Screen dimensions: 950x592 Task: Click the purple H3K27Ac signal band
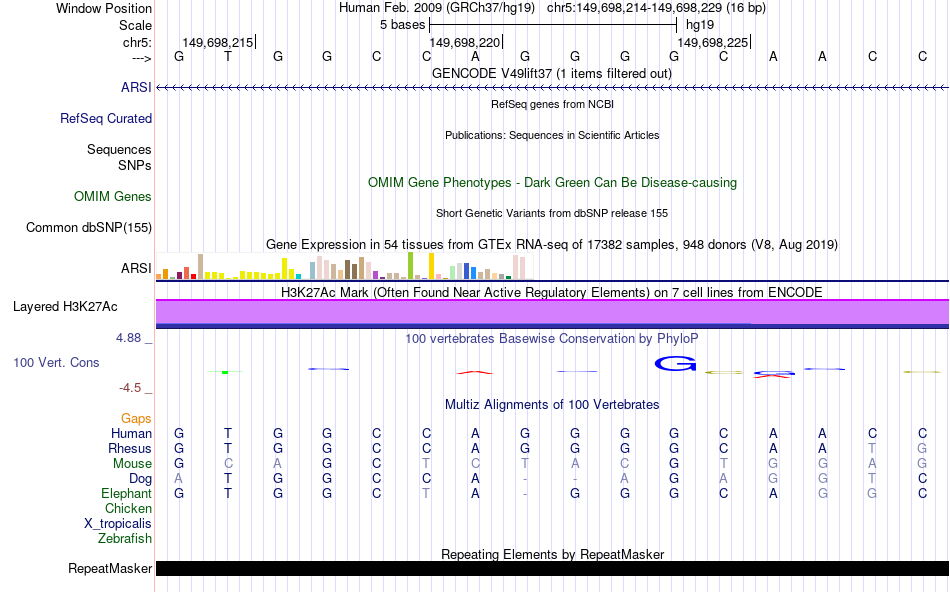tap(552, 312)
